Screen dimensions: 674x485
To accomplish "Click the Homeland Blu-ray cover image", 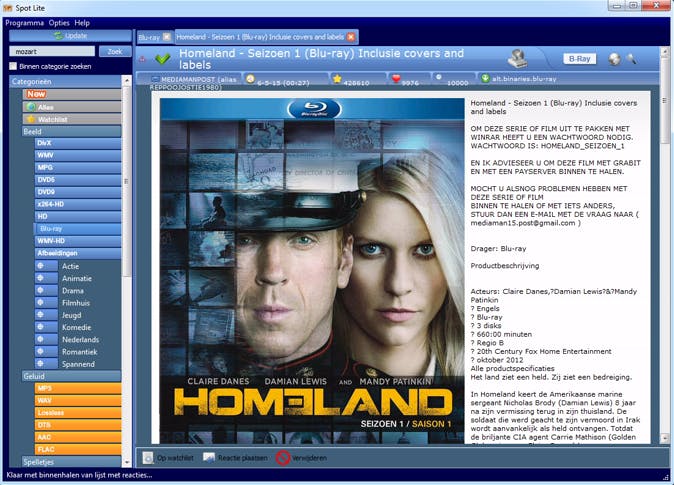I will (312, 271).
